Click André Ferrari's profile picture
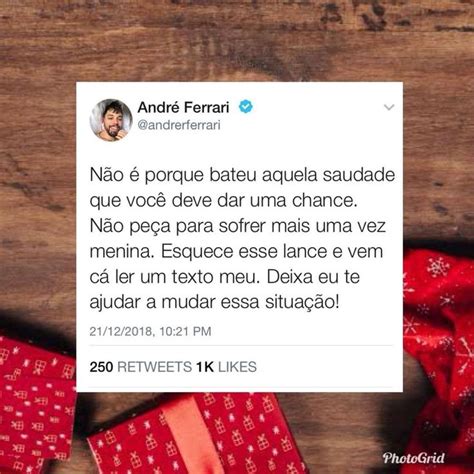Screen dimensions: 474x474 click(x=111, y=120)
